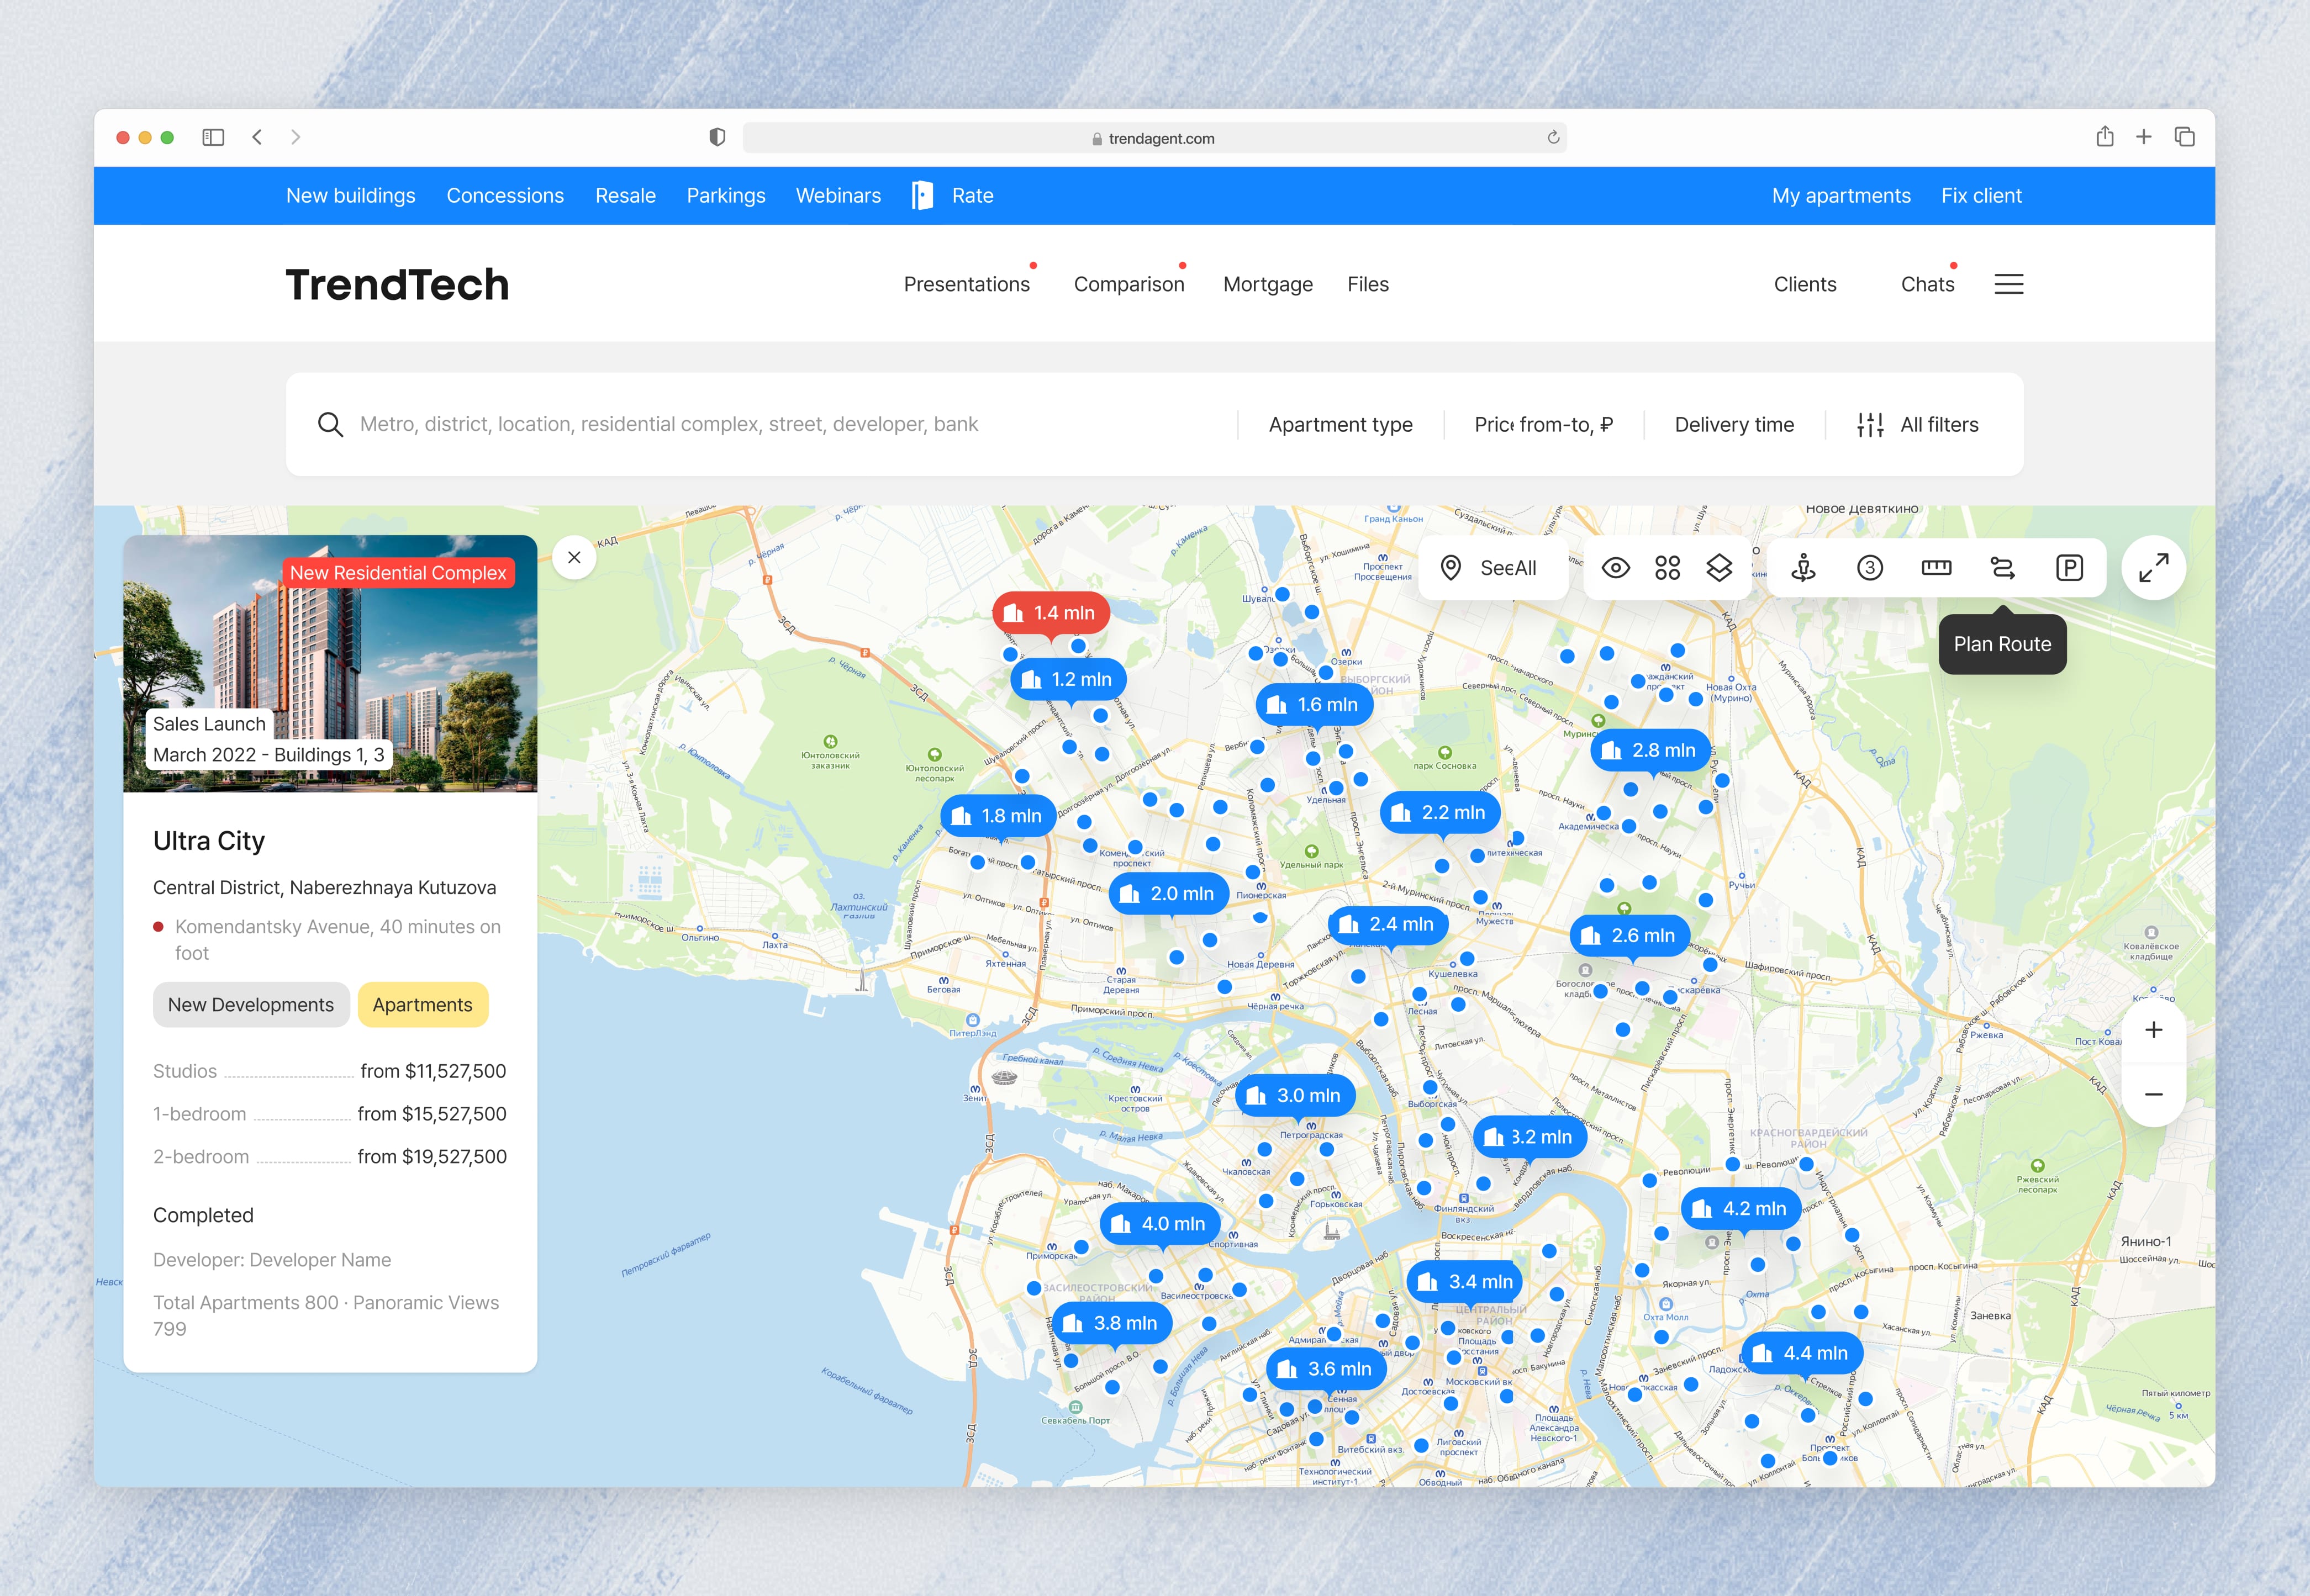Select the 3.0 mln map marker
Image resolution: width=2310 pixels, height=1596 pixels.
[1295, 1095]
